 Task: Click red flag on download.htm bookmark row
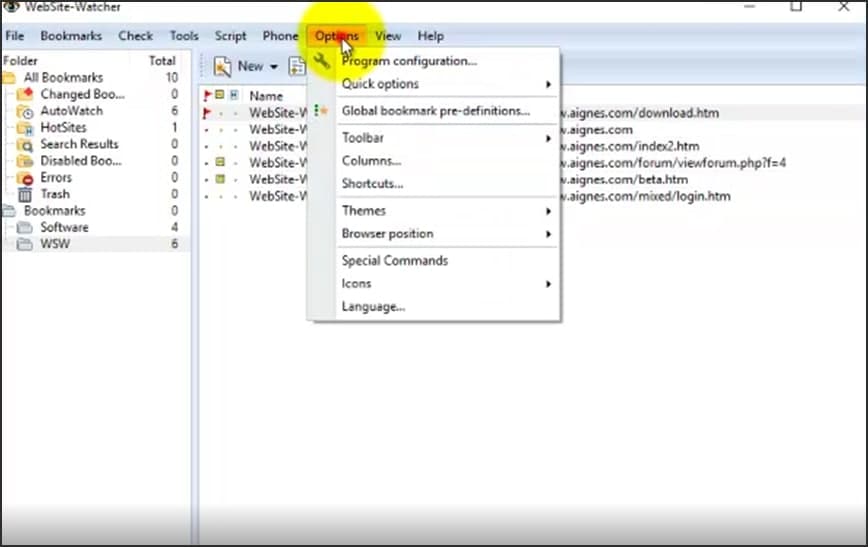[207, 113]
